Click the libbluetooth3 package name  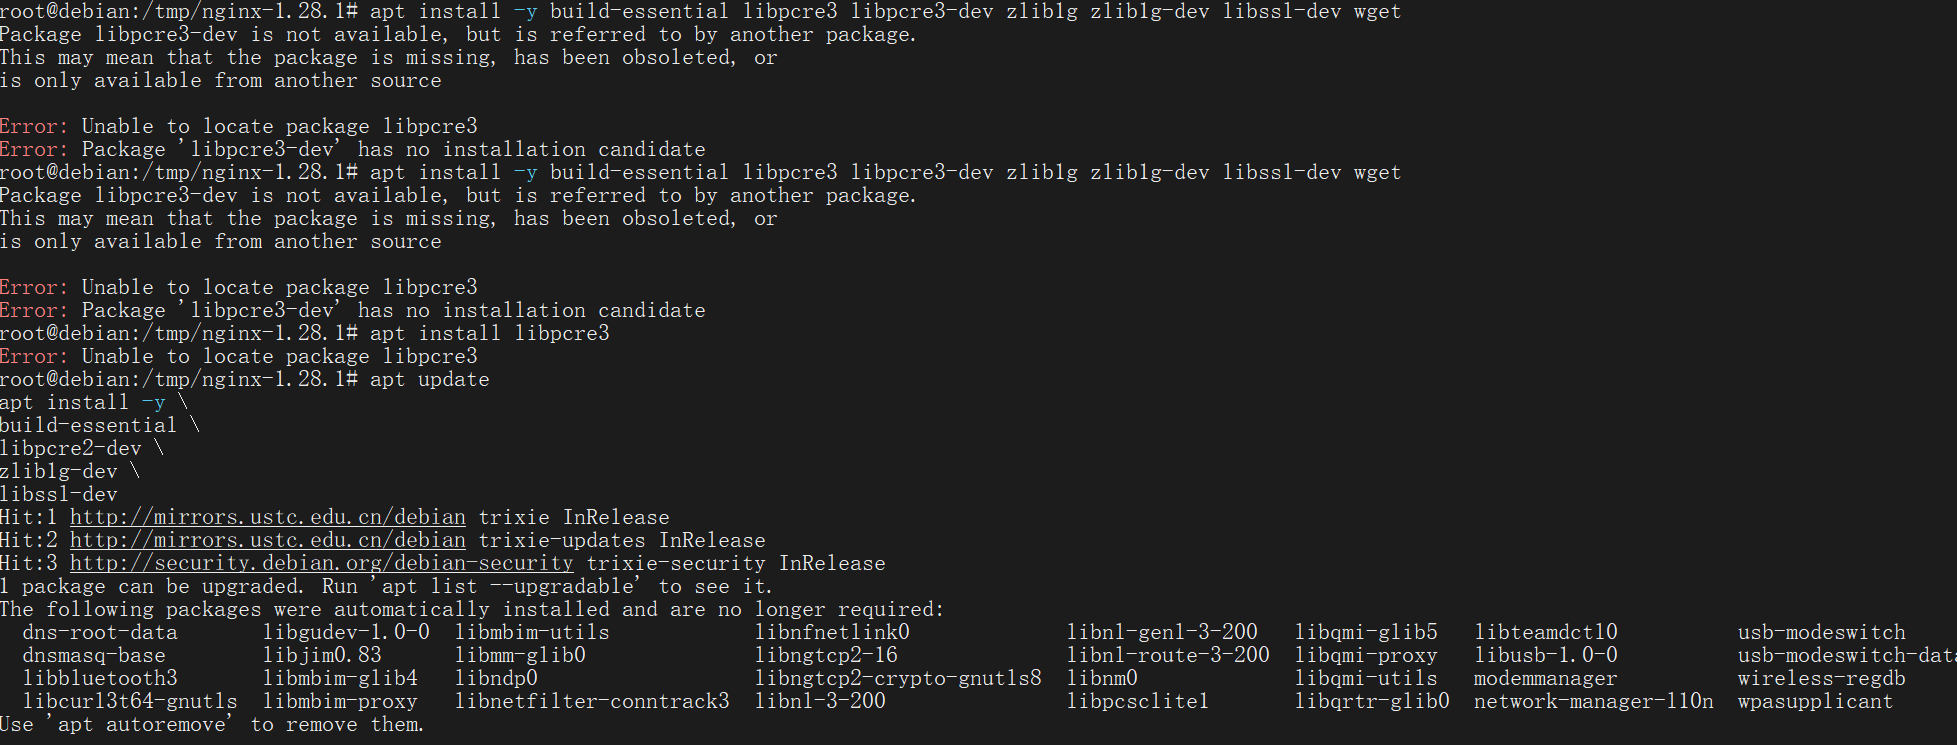point(100,678)
